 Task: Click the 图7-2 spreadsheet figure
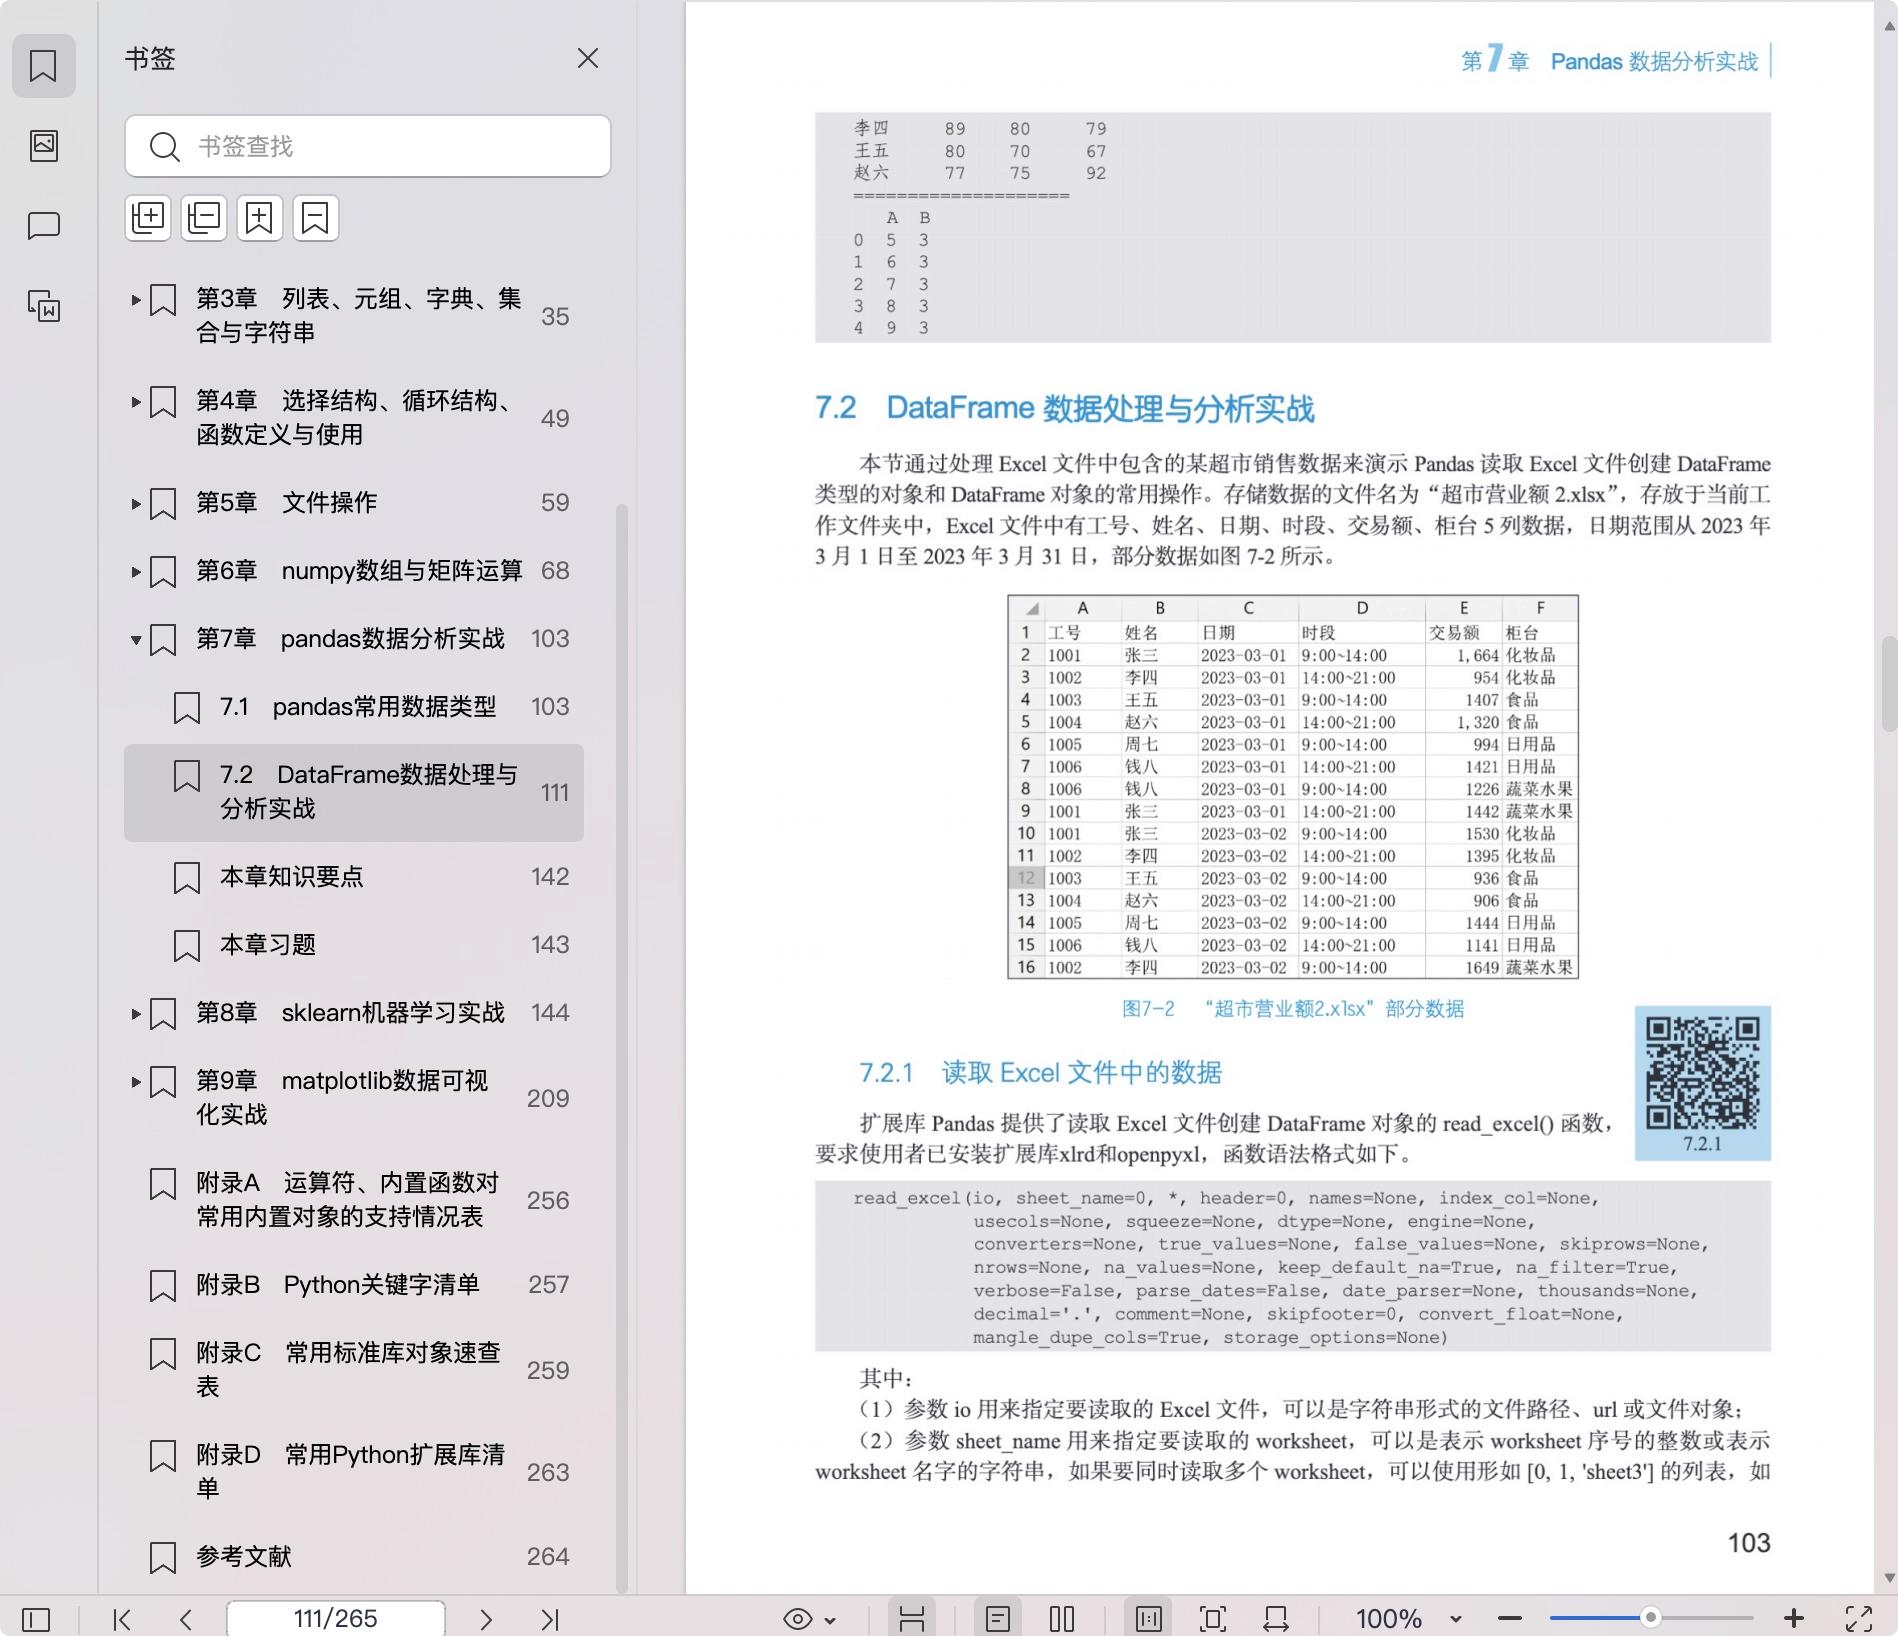(x=1293, y=786)
